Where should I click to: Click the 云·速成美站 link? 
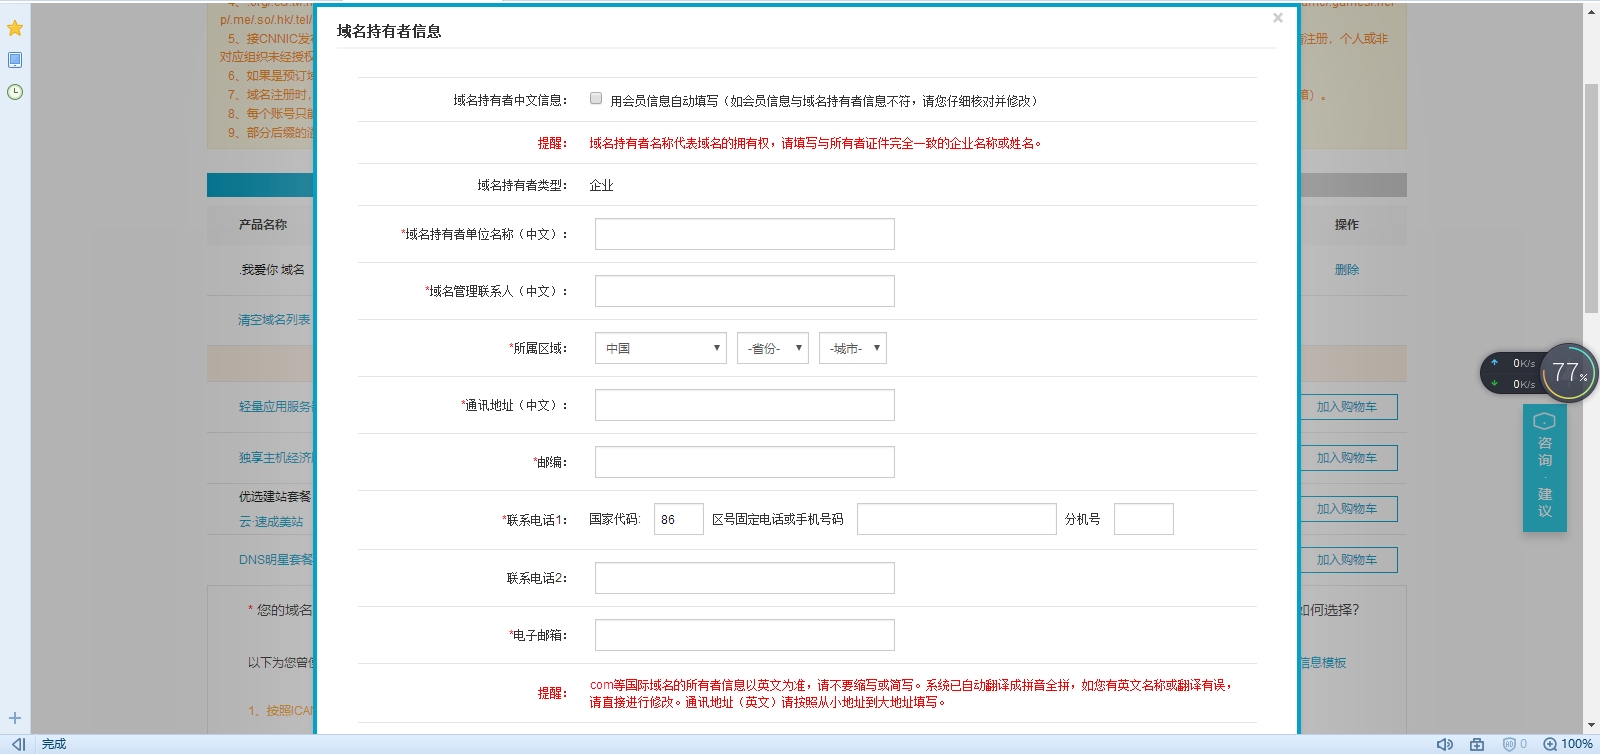pos(271,522)
